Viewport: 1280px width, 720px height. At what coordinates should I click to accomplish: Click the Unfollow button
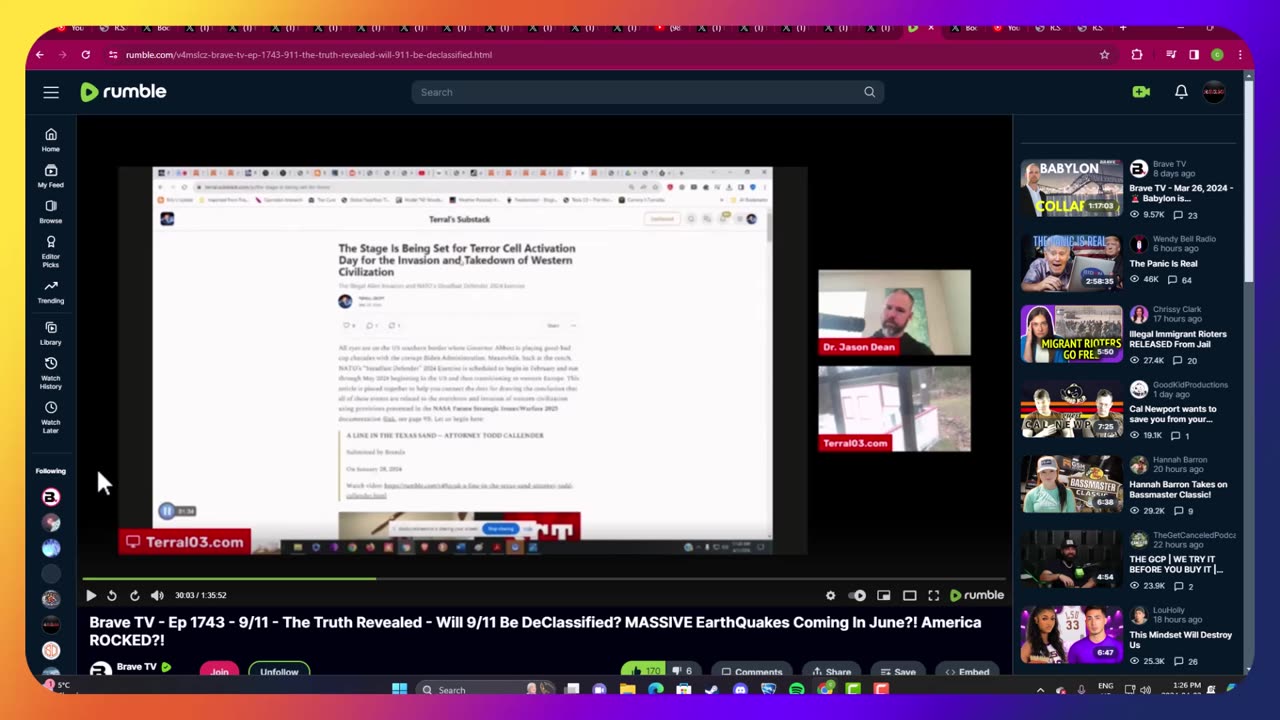pos(279,671)
